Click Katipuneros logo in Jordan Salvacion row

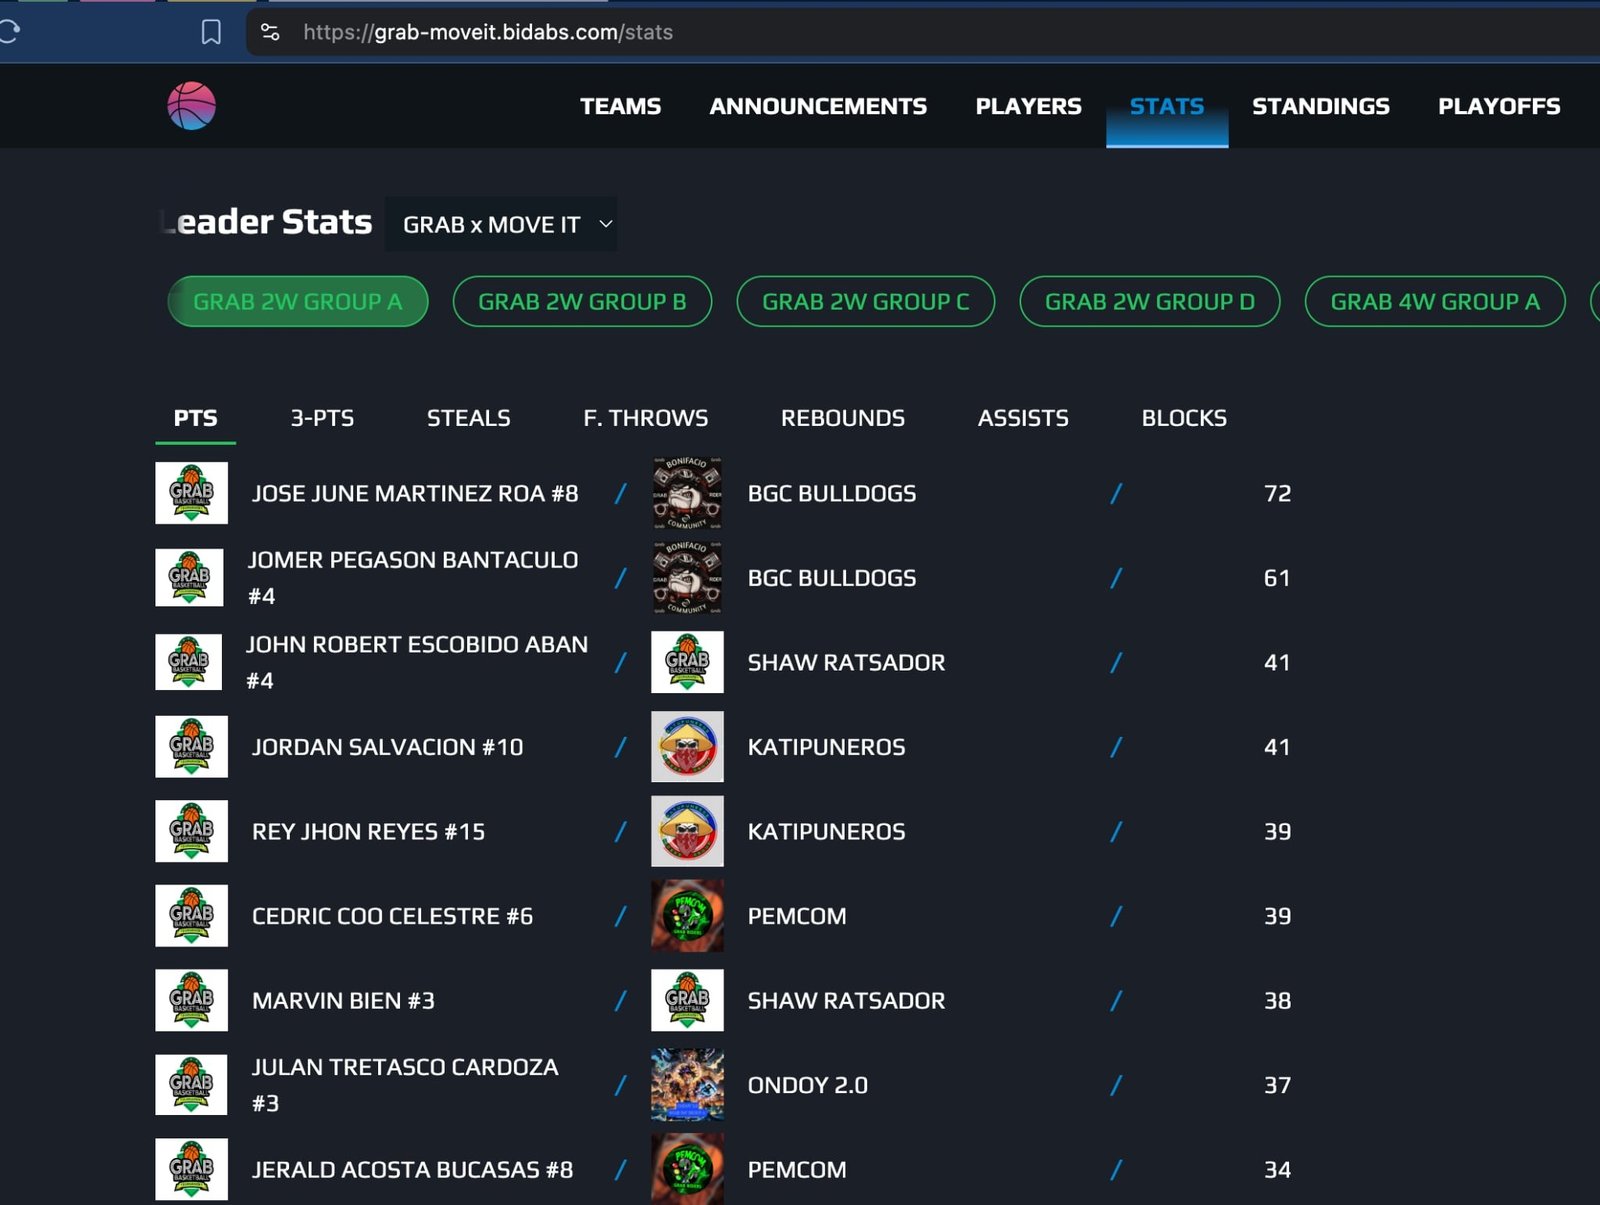(x=687, y=747)
